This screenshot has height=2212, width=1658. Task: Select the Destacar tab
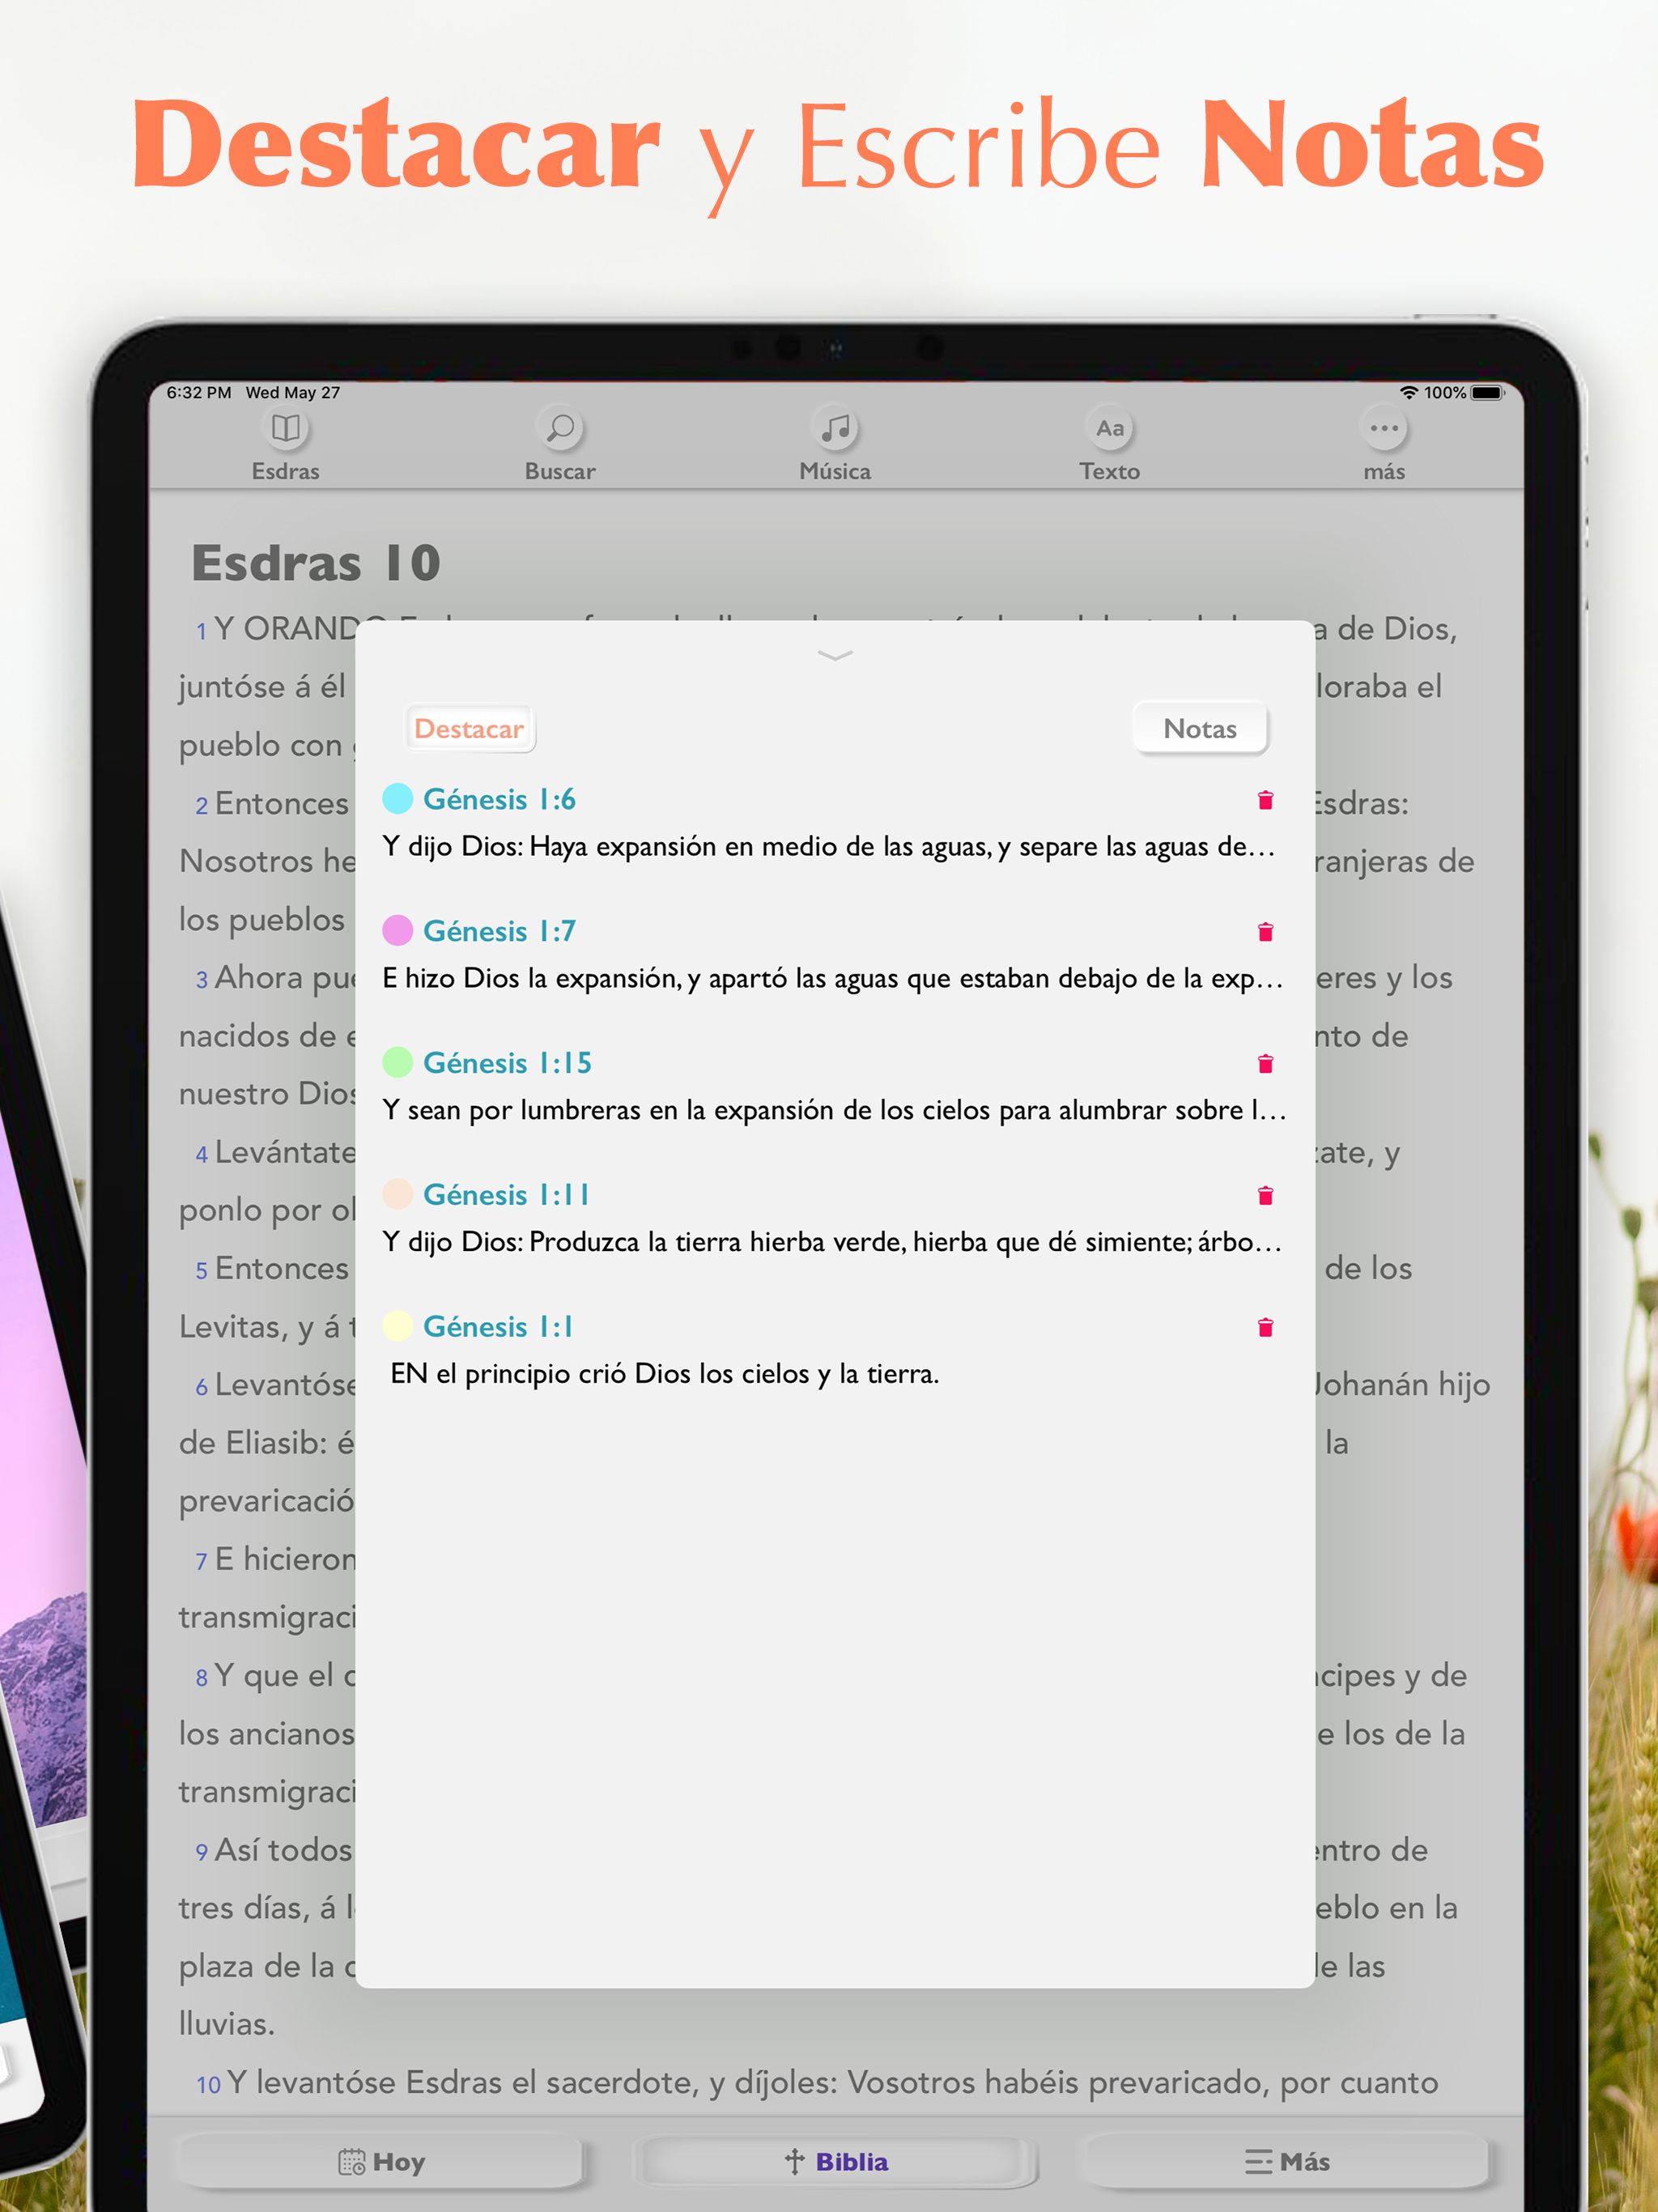(469, 729)
